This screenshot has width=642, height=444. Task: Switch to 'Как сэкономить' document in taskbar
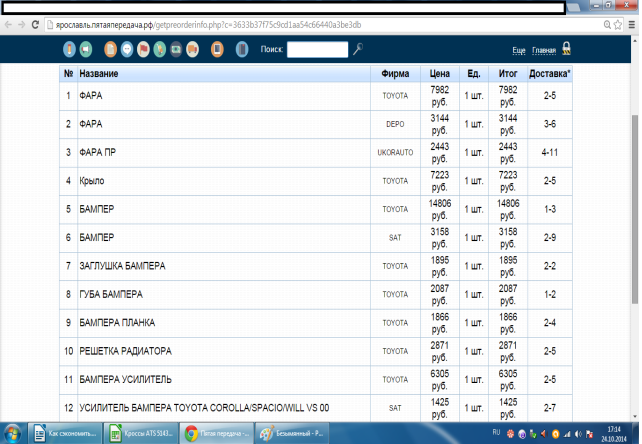point(65,433)
